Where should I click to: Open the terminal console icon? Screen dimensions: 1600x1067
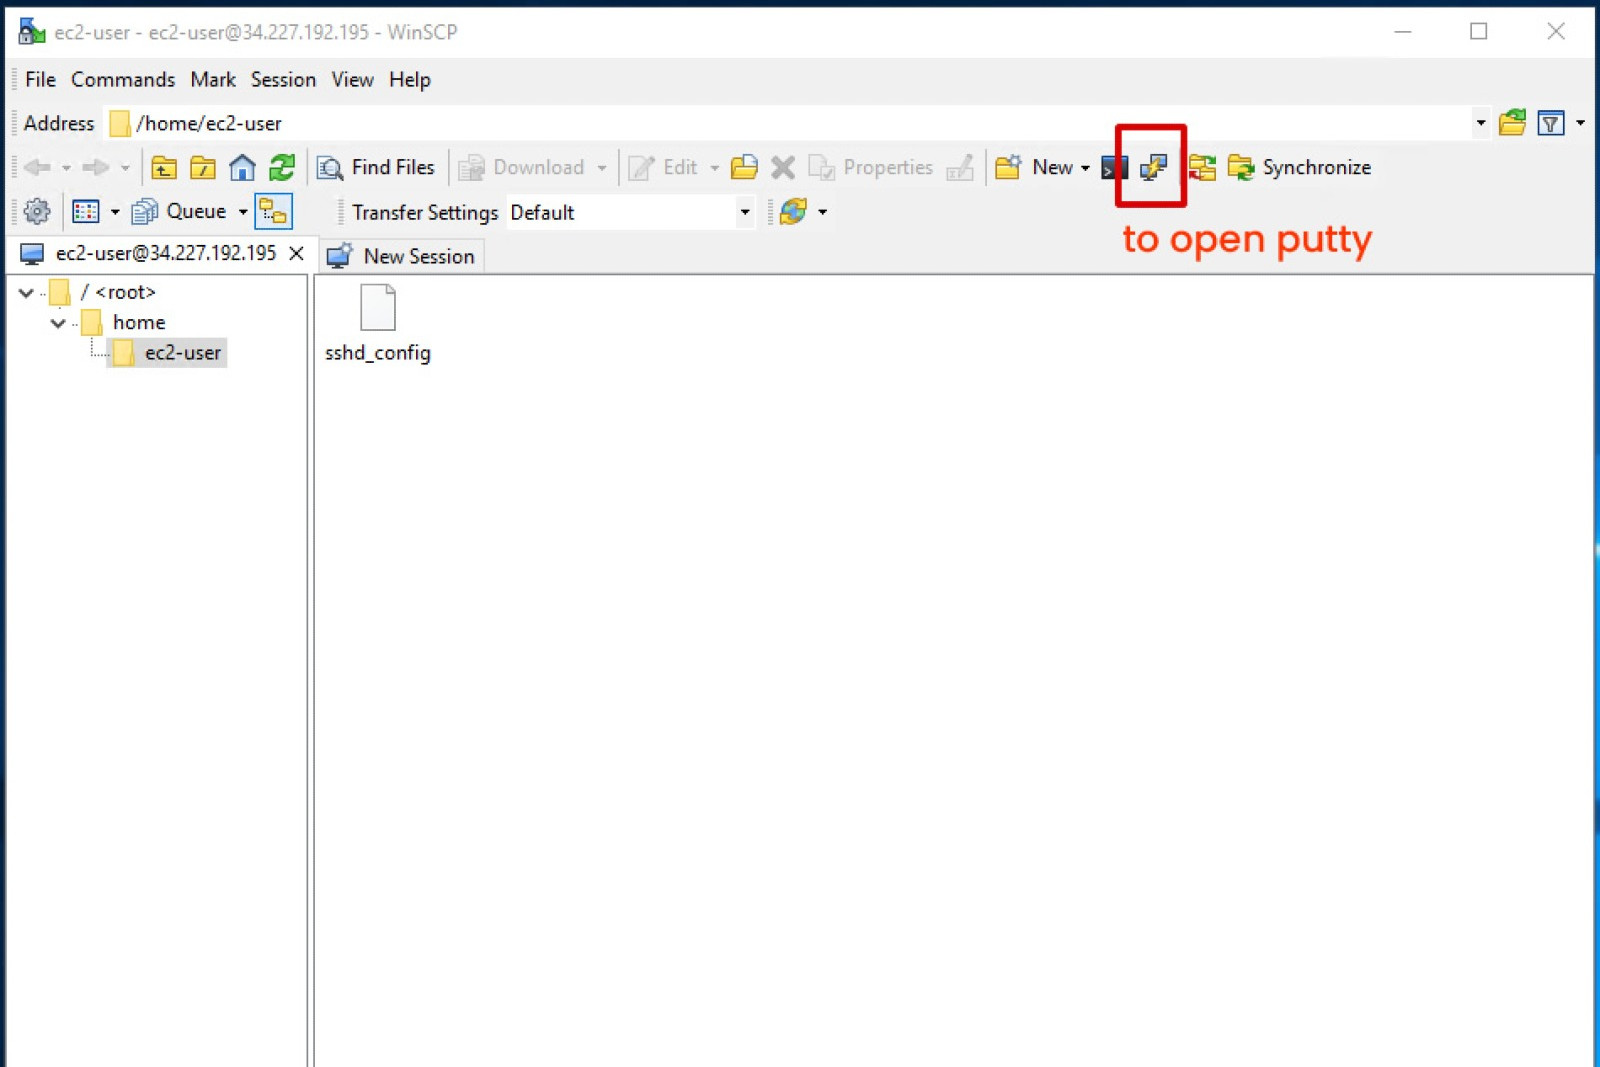tap(1112, 167)
